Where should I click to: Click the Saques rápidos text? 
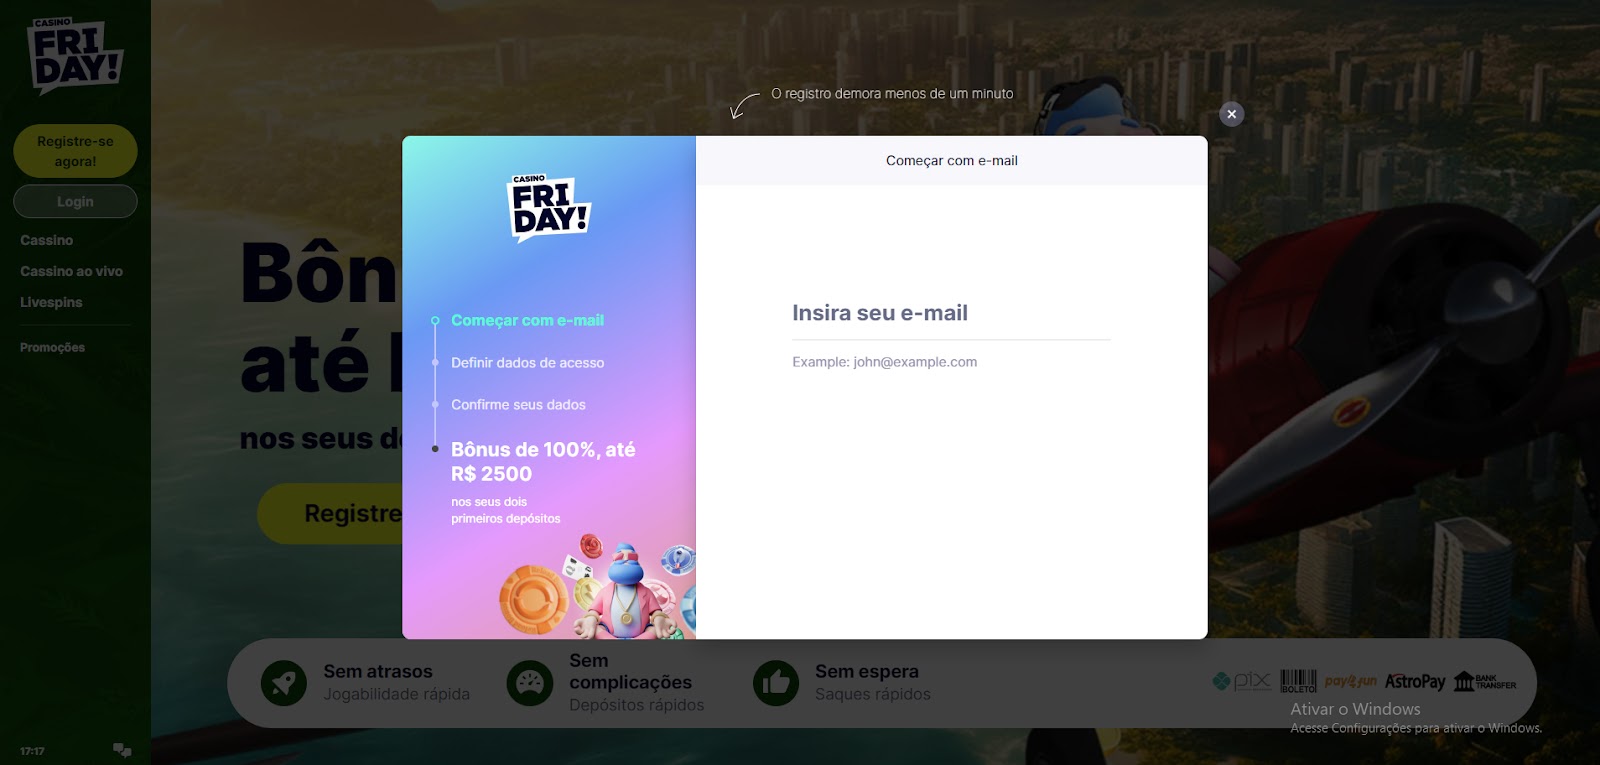click(872, 694)
